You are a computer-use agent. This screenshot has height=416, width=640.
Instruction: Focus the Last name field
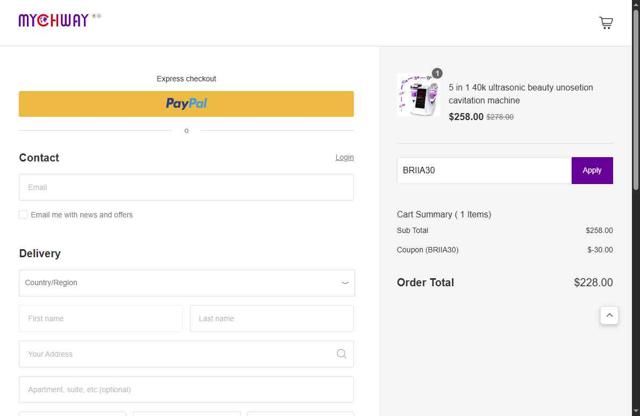pyautogui.click(x=271, y=318)
